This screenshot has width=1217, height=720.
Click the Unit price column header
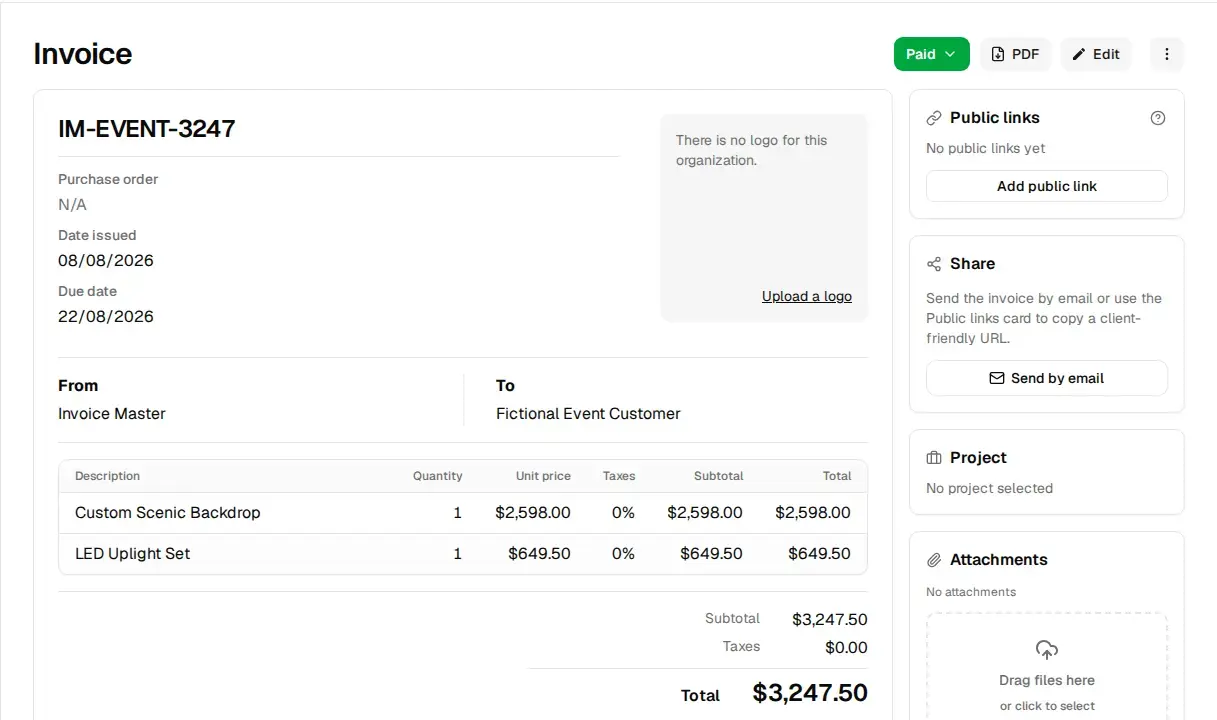[x=543, y=476]
